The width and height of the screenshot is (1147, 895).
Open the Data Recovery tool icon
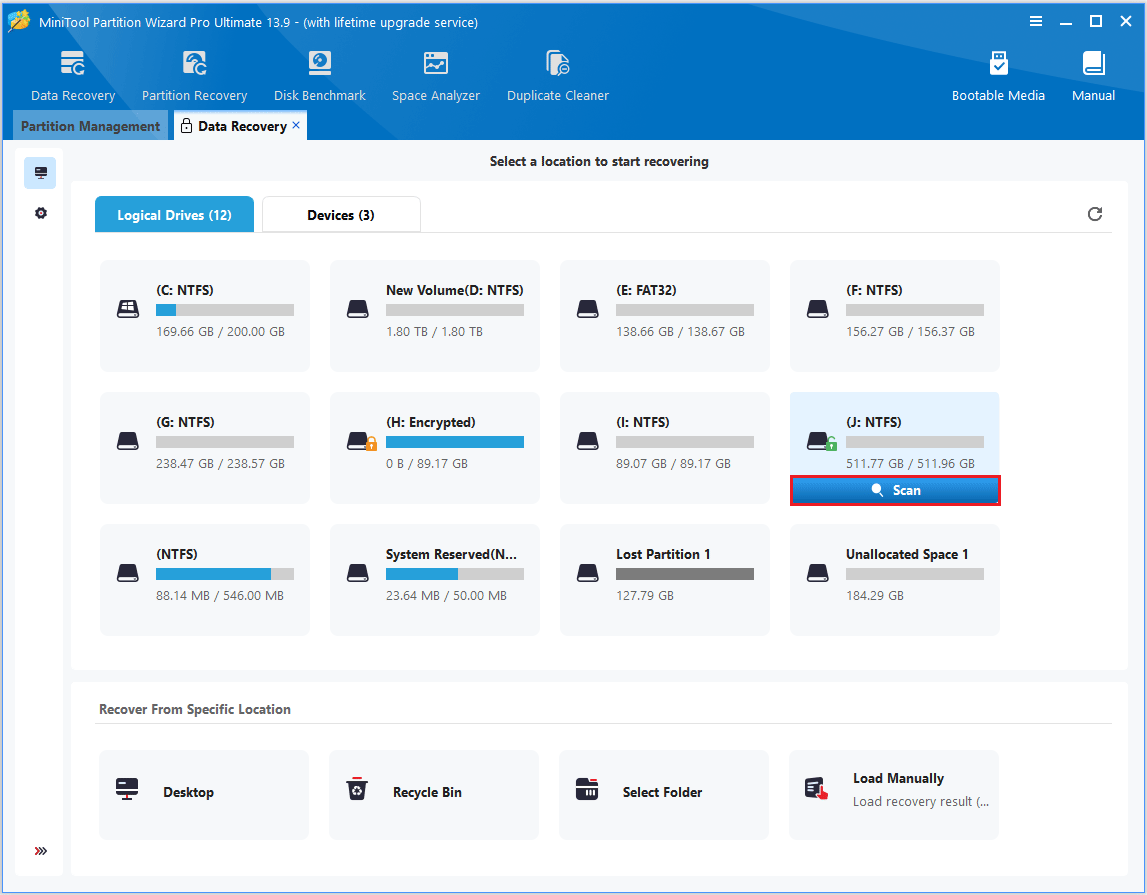tap(72, 64)
